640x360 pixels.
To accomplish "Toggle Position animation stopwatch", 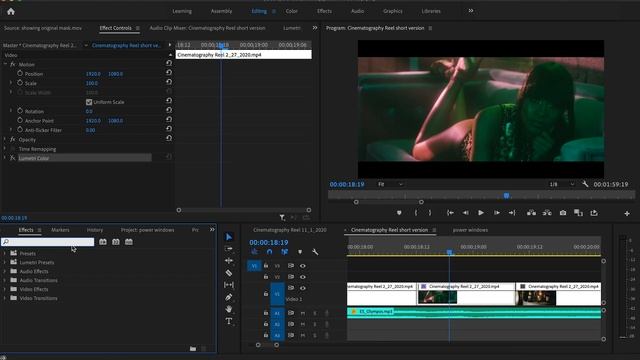I will coord(20,73).
